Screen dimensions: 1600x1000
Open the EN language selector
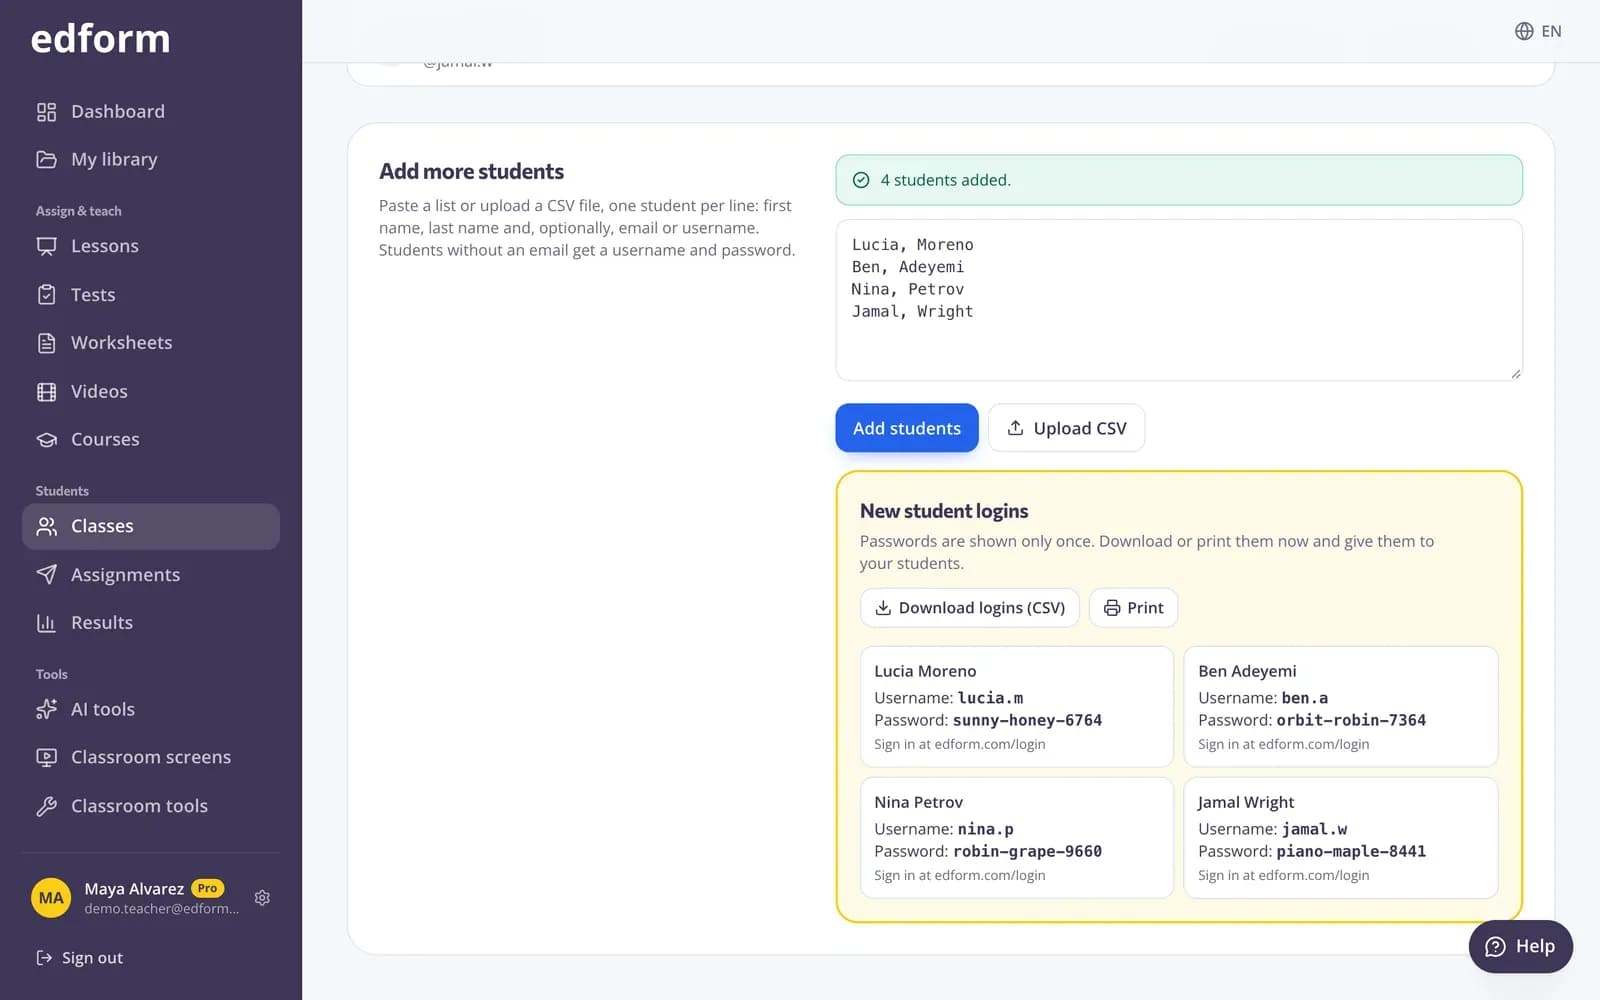click(x=1538, y=31)
